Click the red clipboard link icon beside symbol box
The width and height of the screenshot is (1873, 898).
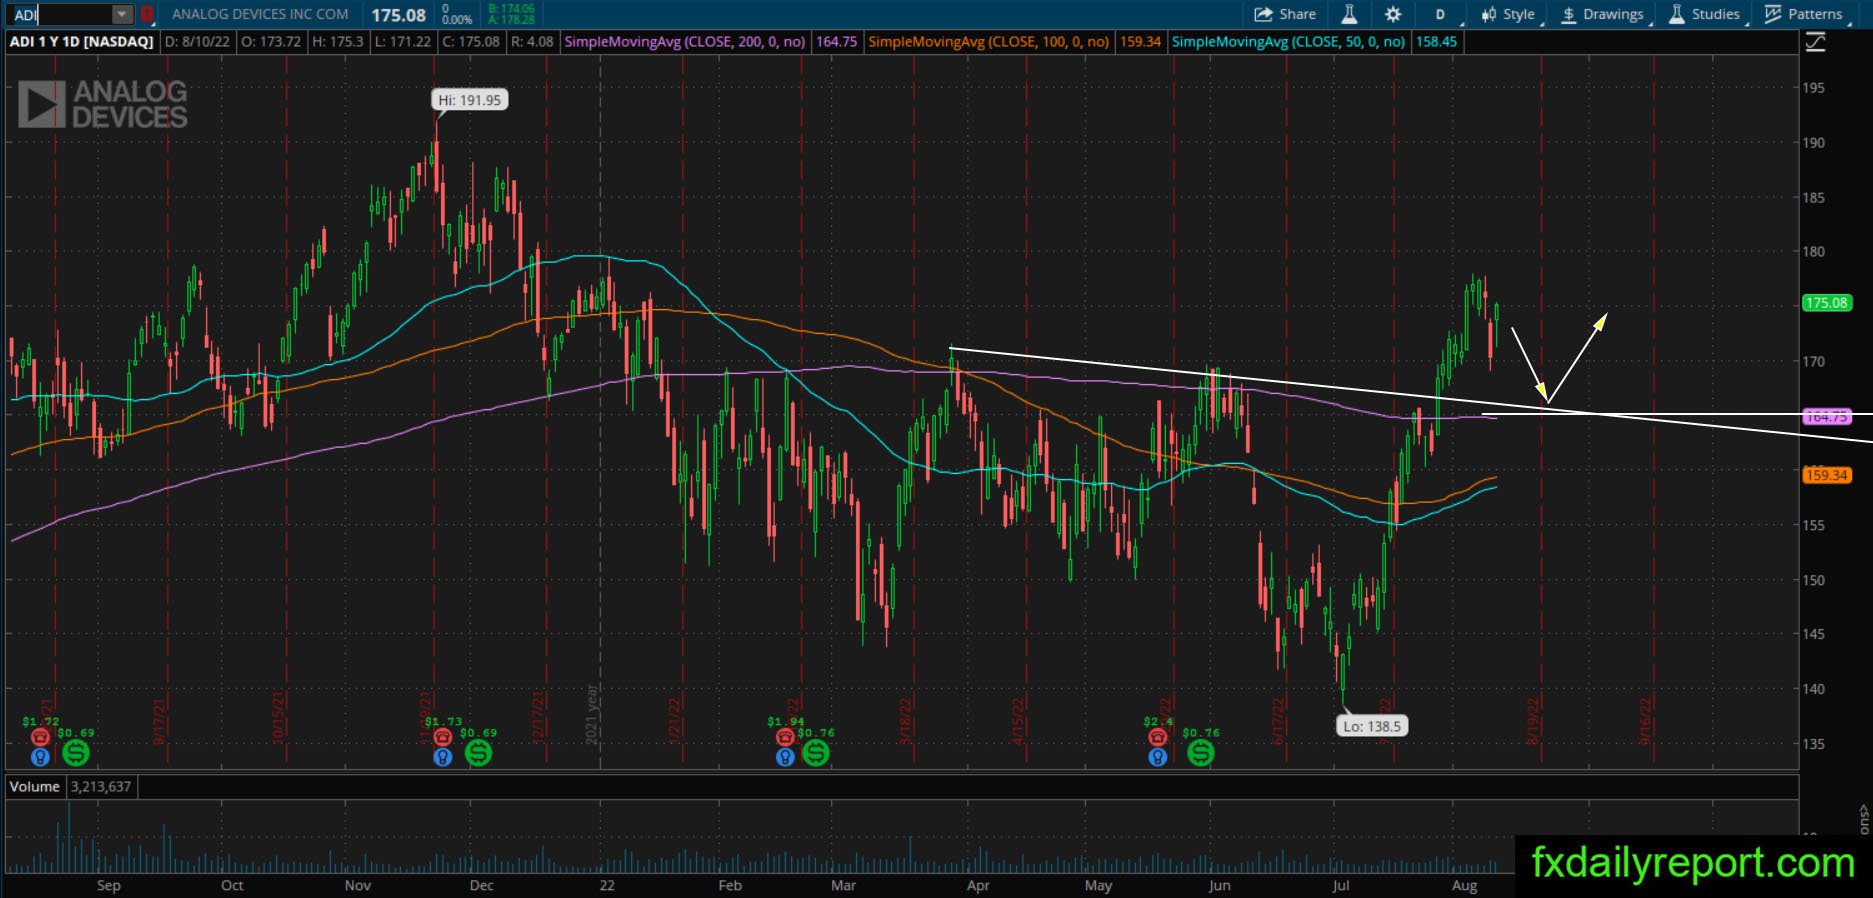tap(147, 15)
